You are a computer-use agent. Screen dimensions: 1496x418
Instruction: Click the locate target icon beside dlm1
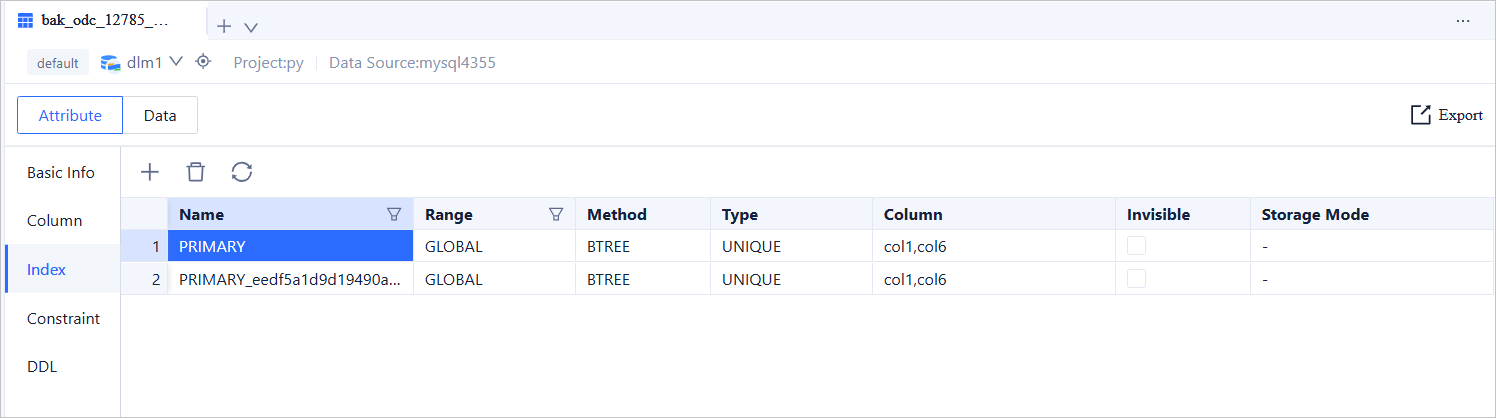point(203,62)
